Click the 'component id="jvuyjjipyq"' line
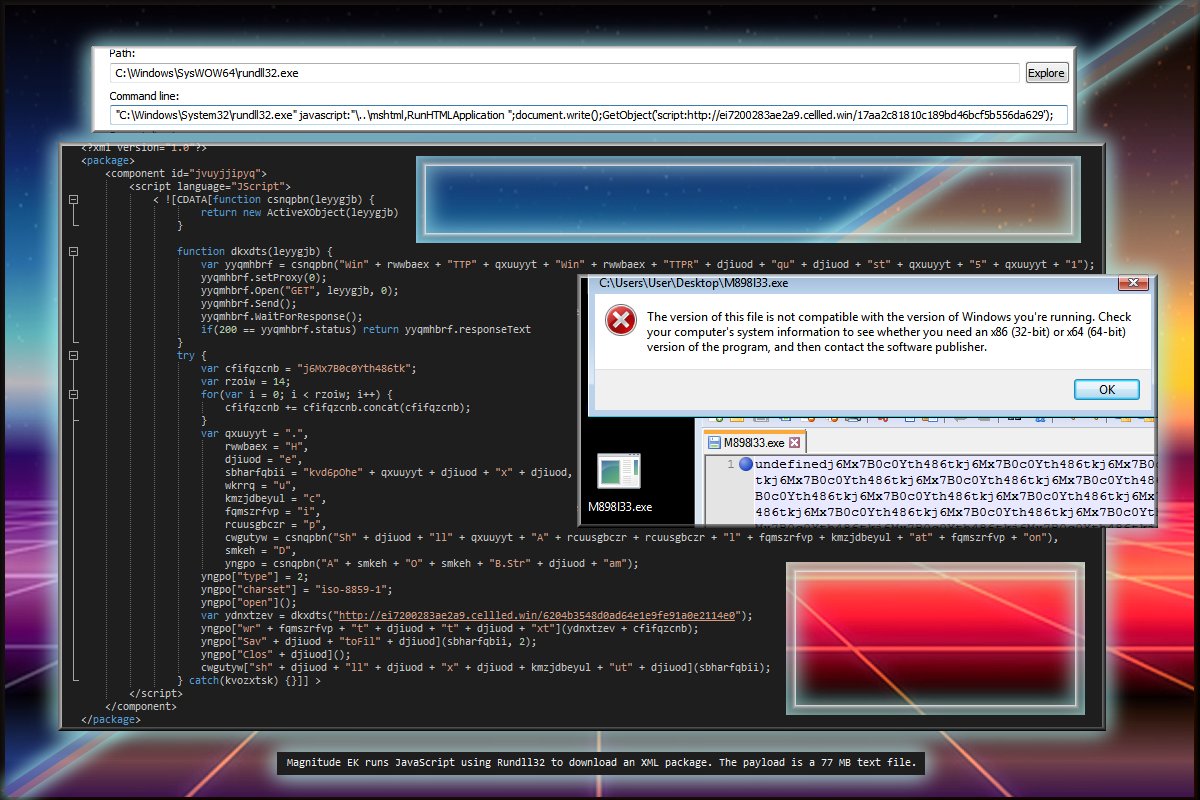This screenshot has width=1200, height=800. (x=186, y=173)
